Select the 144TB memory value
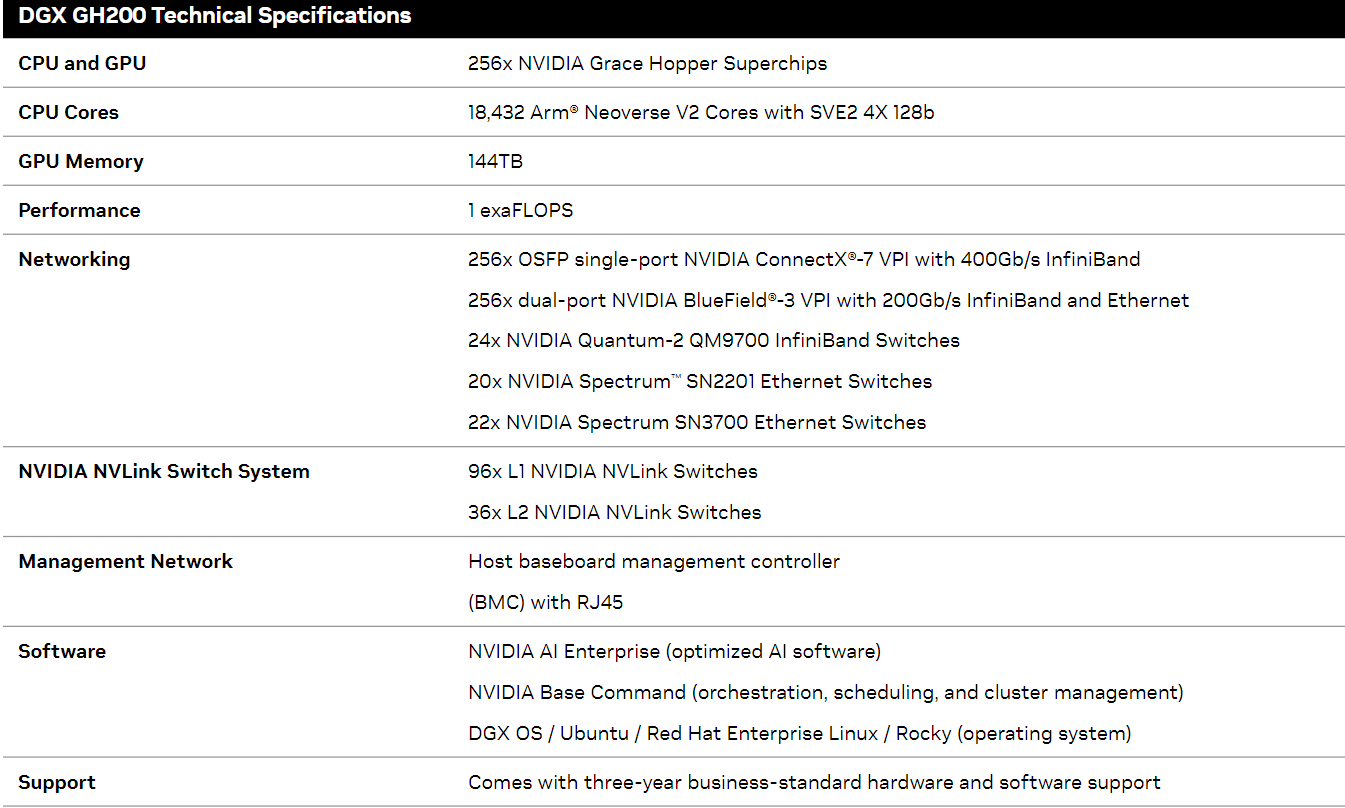Viewport: 1345px width, 808px height. tap(495, 161)
